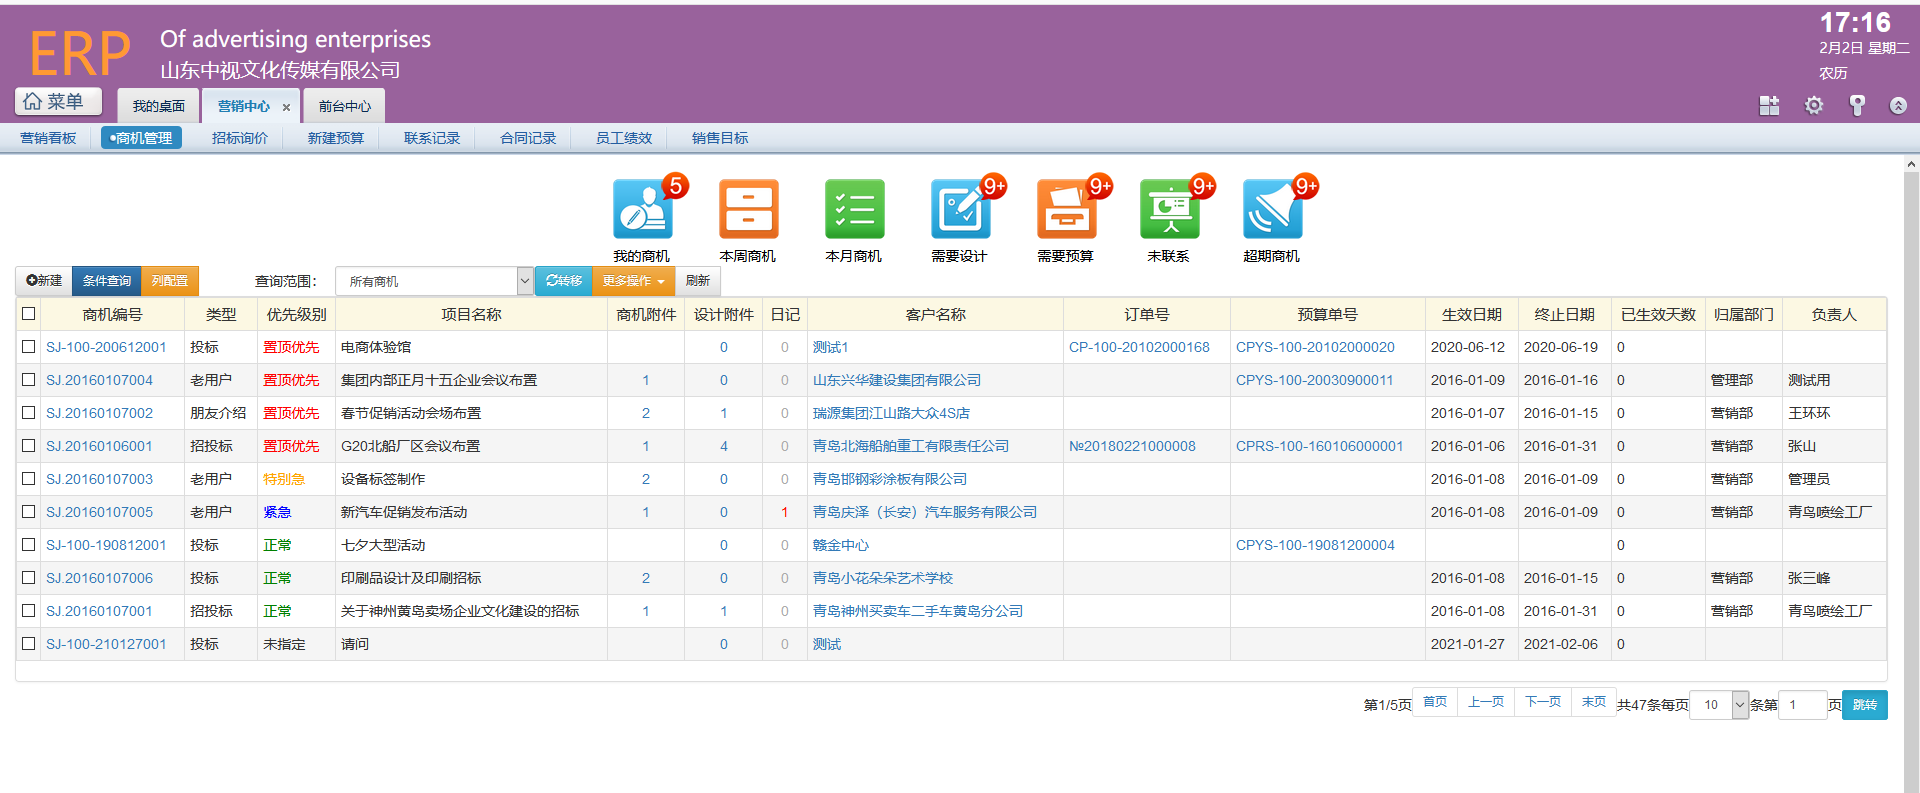Click the vertical scrollbar up arrow
Image resolution: width=1920 pixels, height=793 pixels.
1911,164
